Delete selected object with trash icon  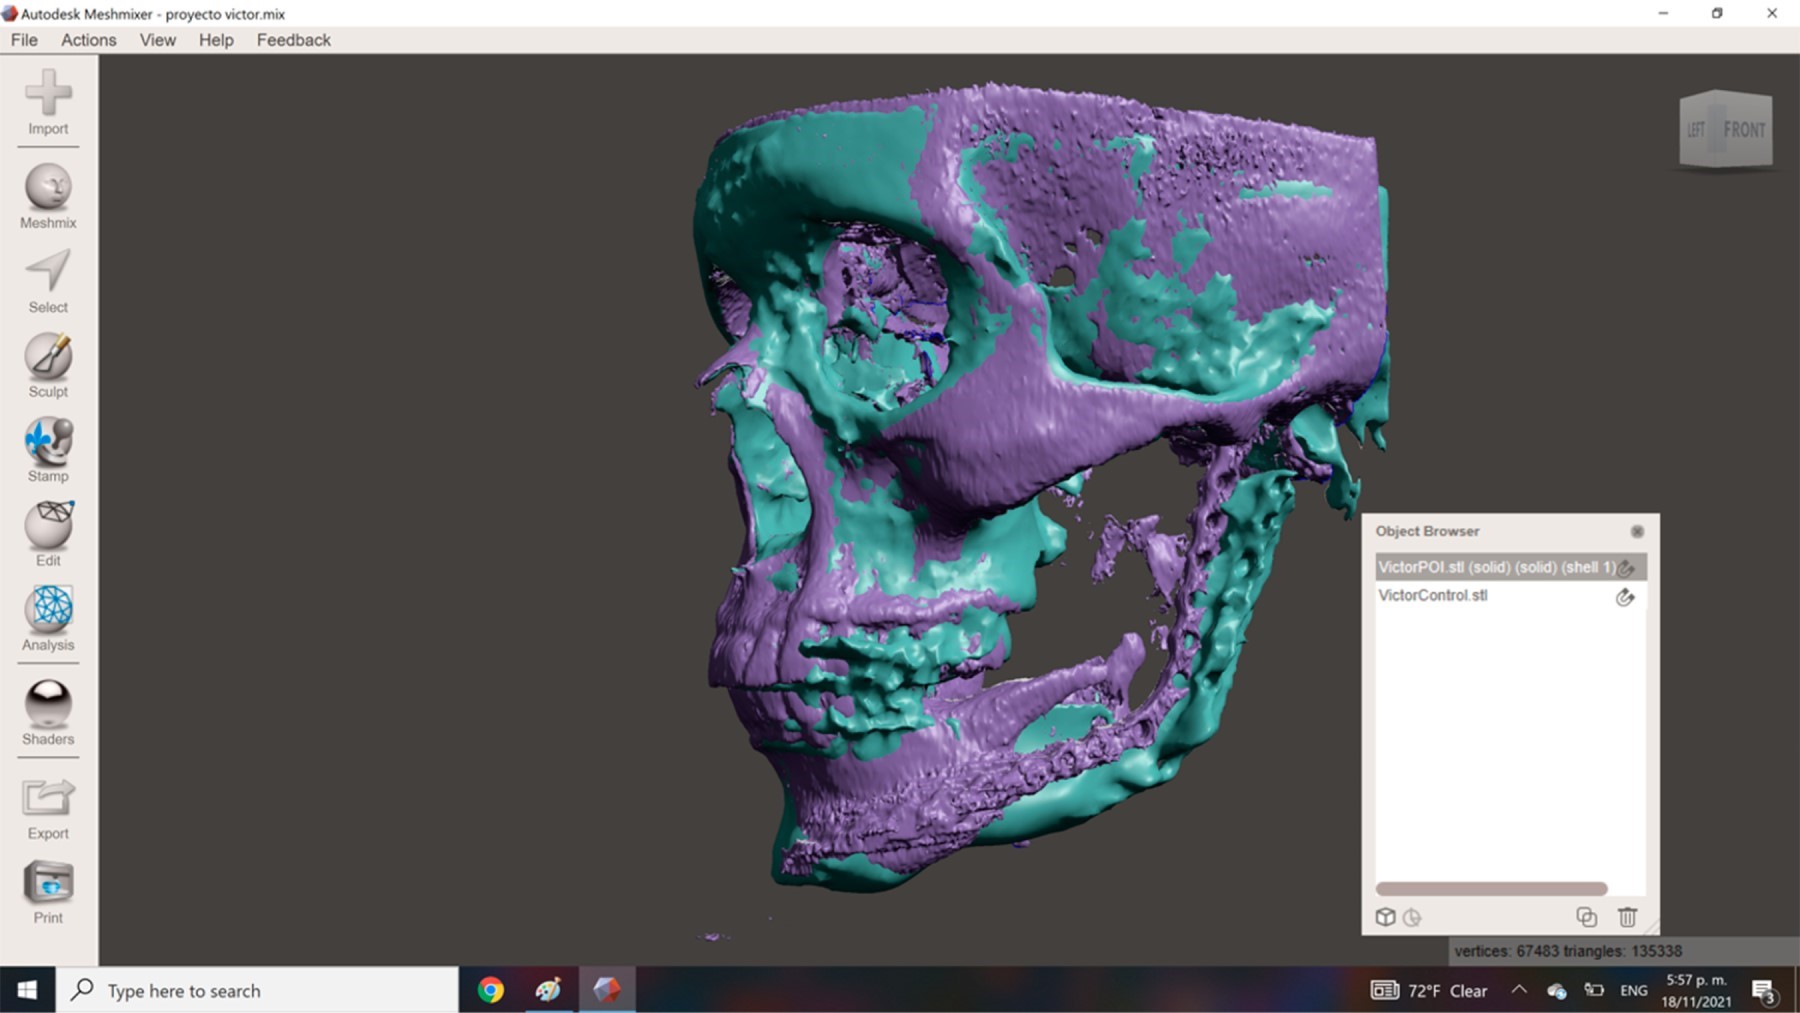(x=1627, y=917)
